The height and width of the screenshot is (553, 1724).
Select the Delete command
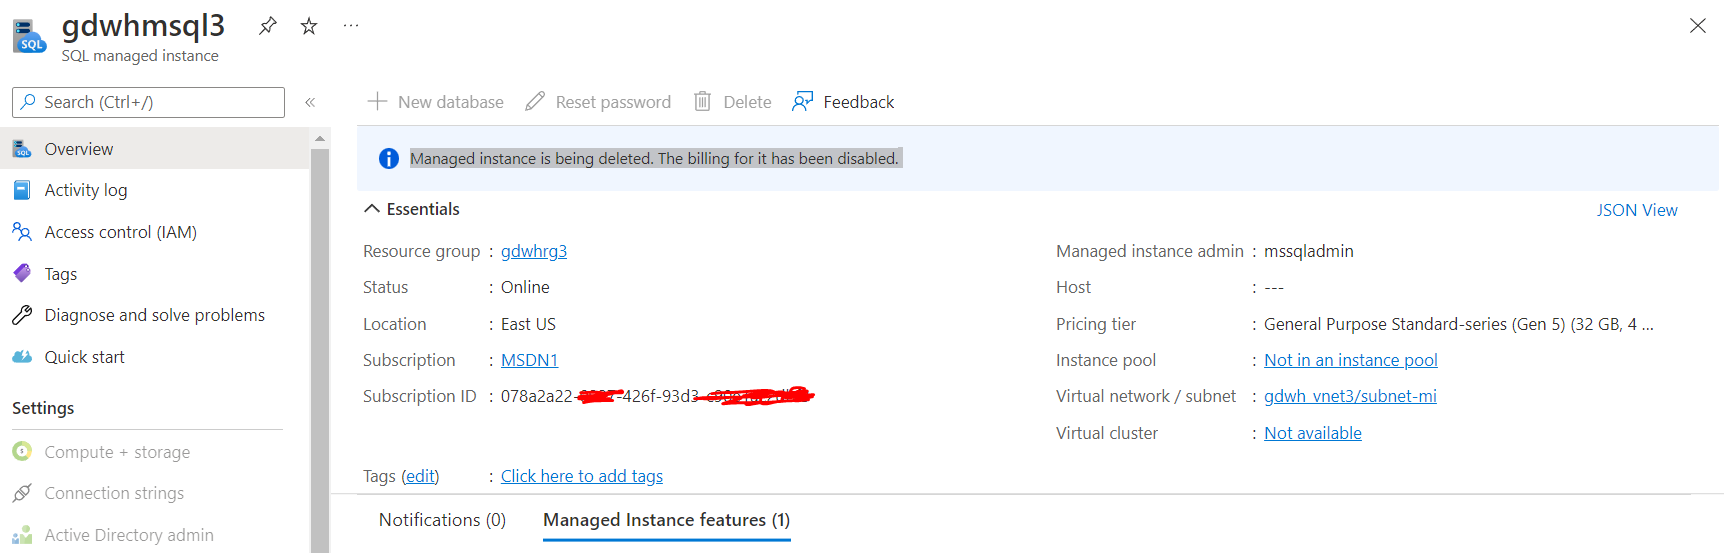pyautogui.click(x=733, y=102)
